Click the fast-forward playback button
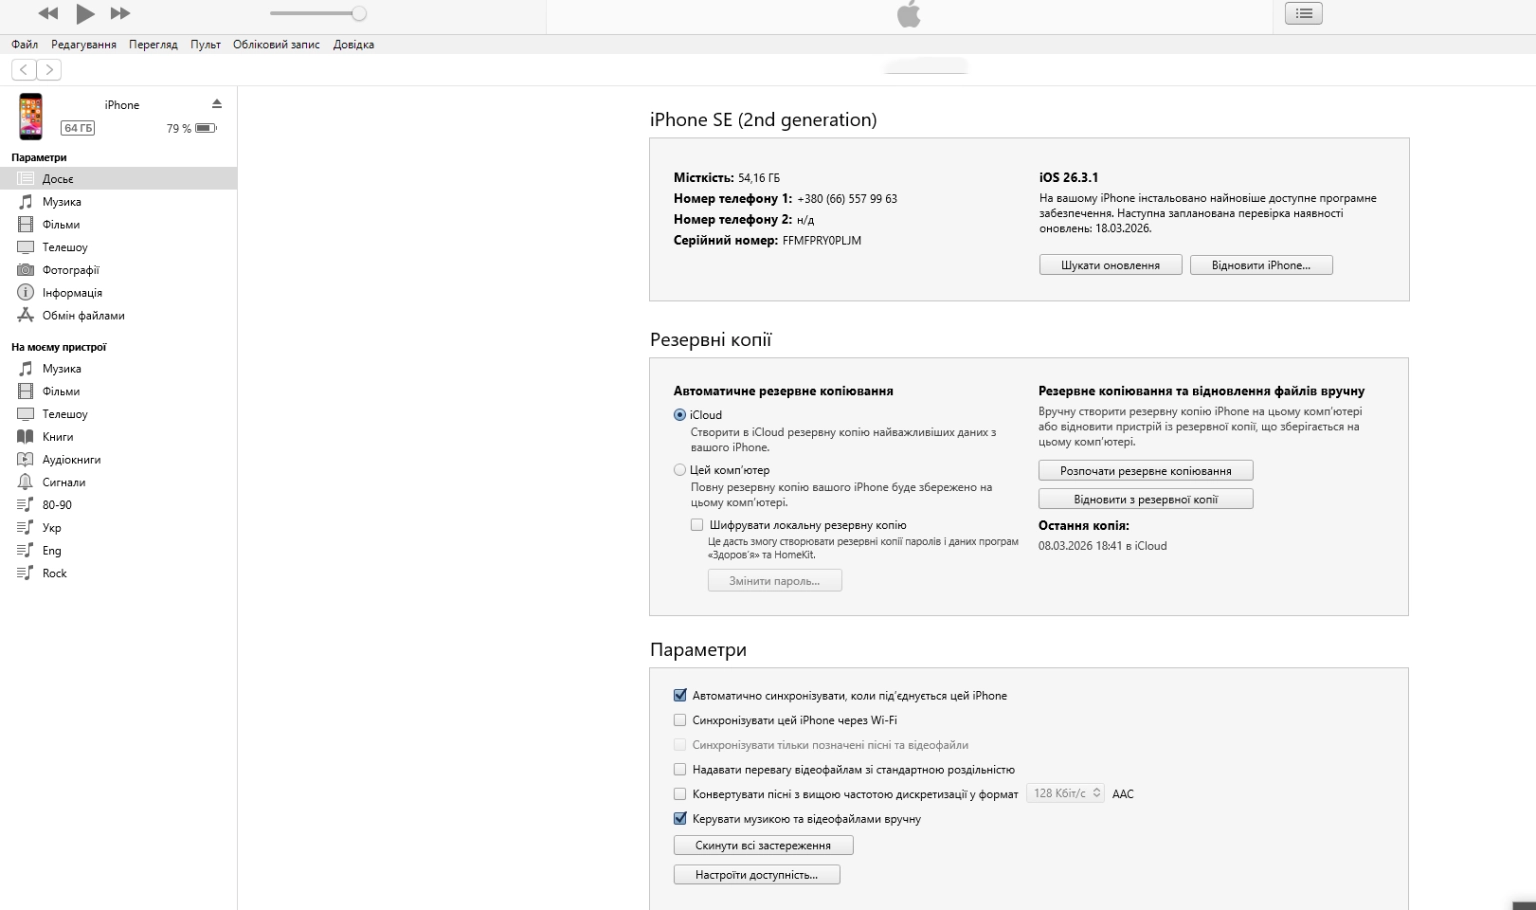Viewport: 1536px width, 910px height. click(x=120, y=13)
